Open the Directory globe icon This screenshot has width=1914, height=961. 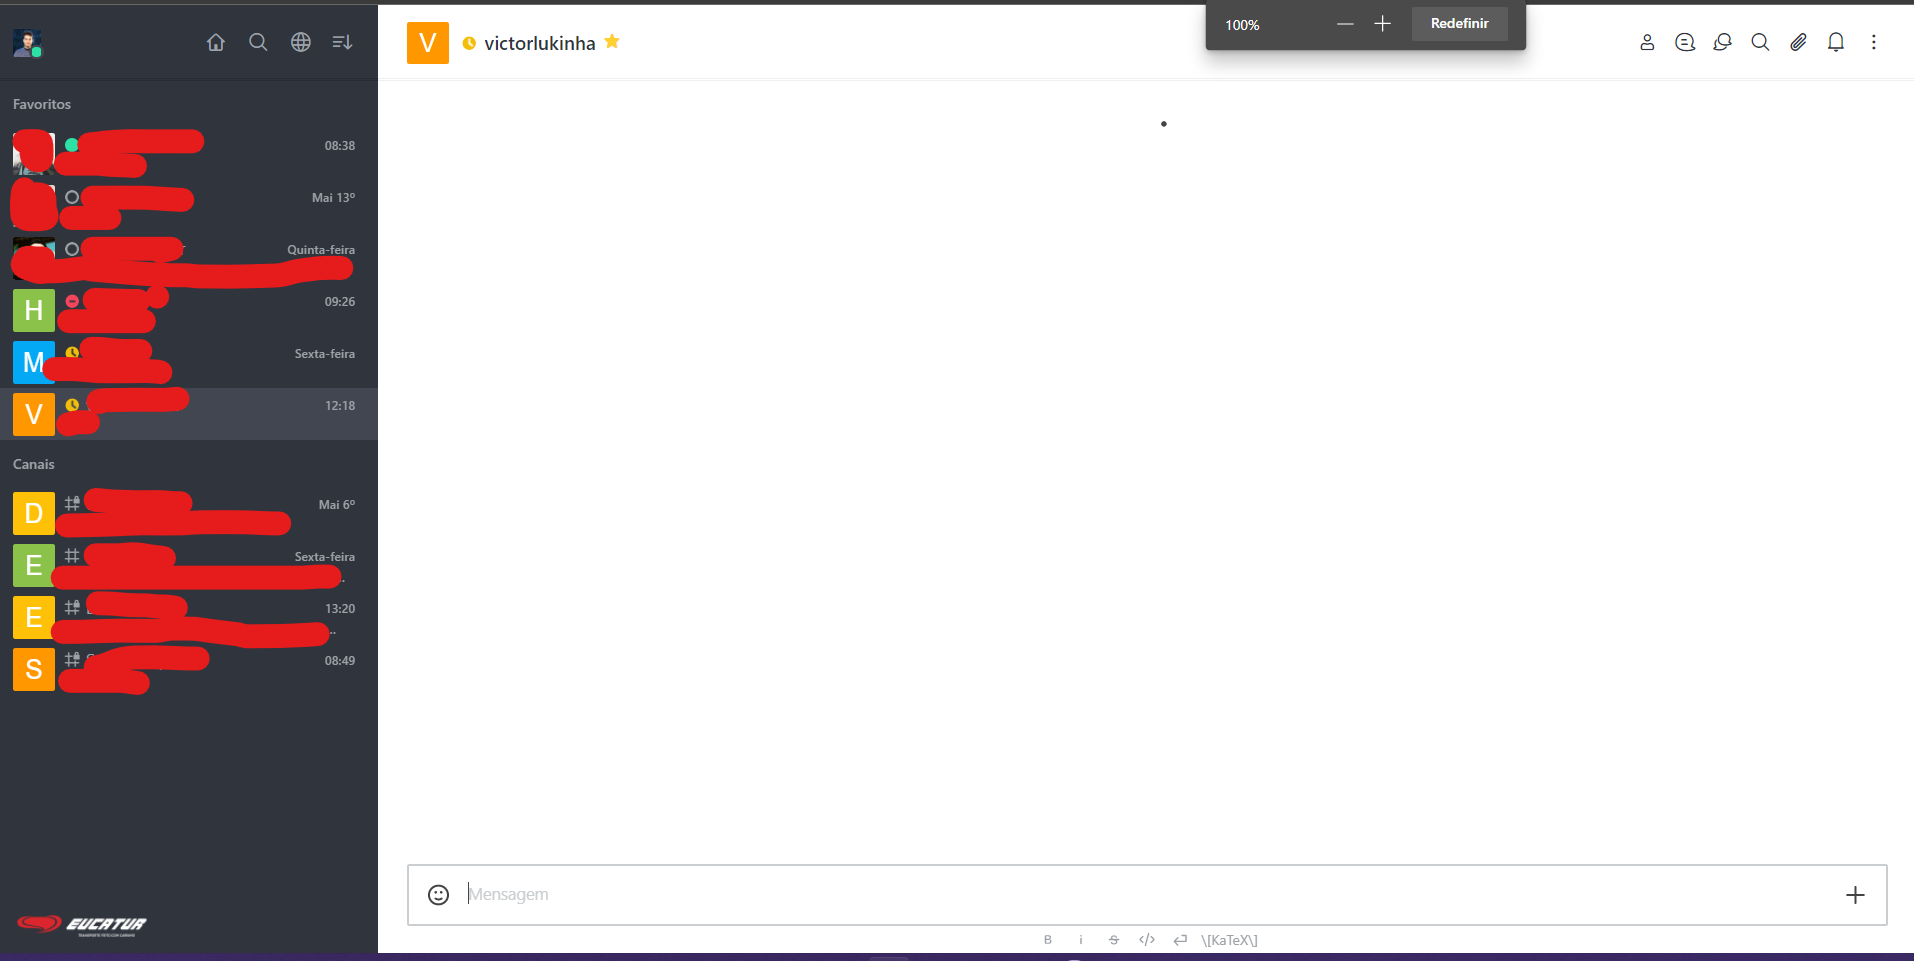click(x=301, y=42)
